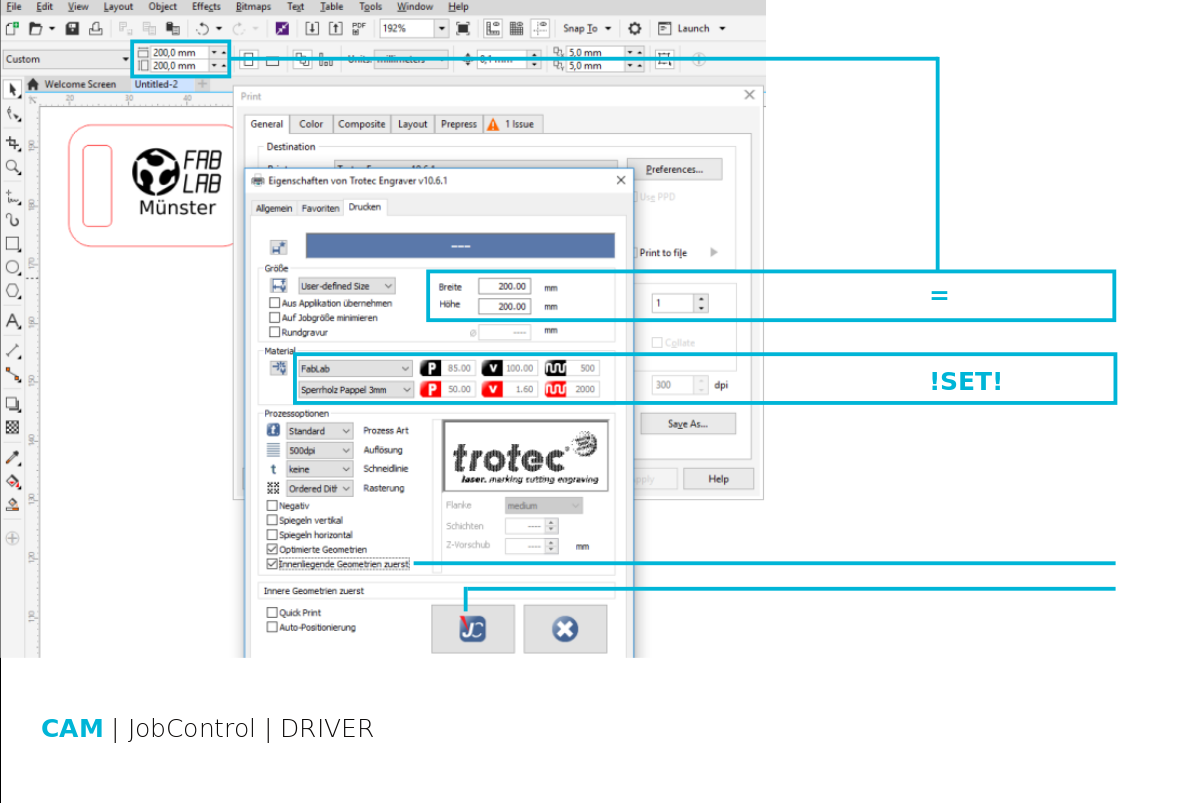Enable the Quick Print checkbox

pyautogui.click(x=272, y=612)
